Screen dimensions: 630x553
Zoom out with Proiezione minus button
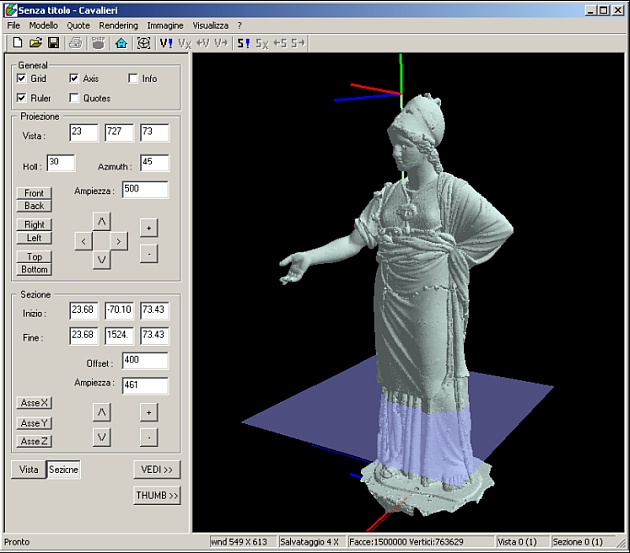pyautogui.click(x=149, y=254)
